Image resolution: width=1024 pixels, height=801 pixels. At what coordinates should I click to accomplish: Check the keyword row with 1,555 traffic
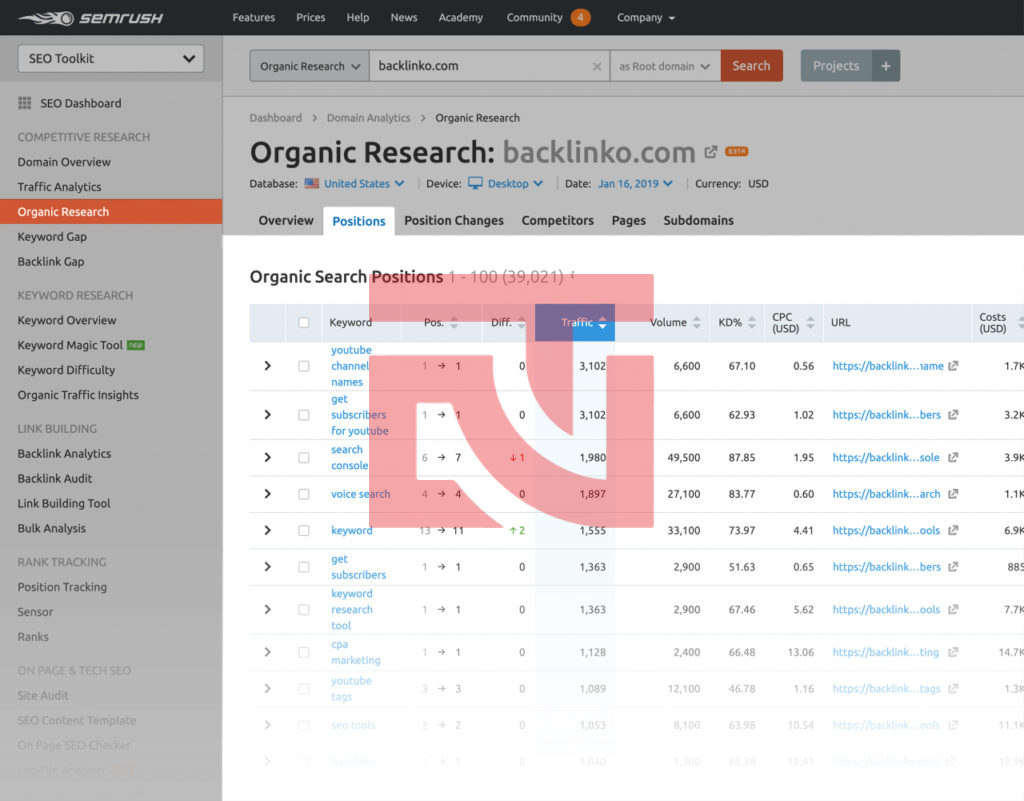click(x=304, y=531)
